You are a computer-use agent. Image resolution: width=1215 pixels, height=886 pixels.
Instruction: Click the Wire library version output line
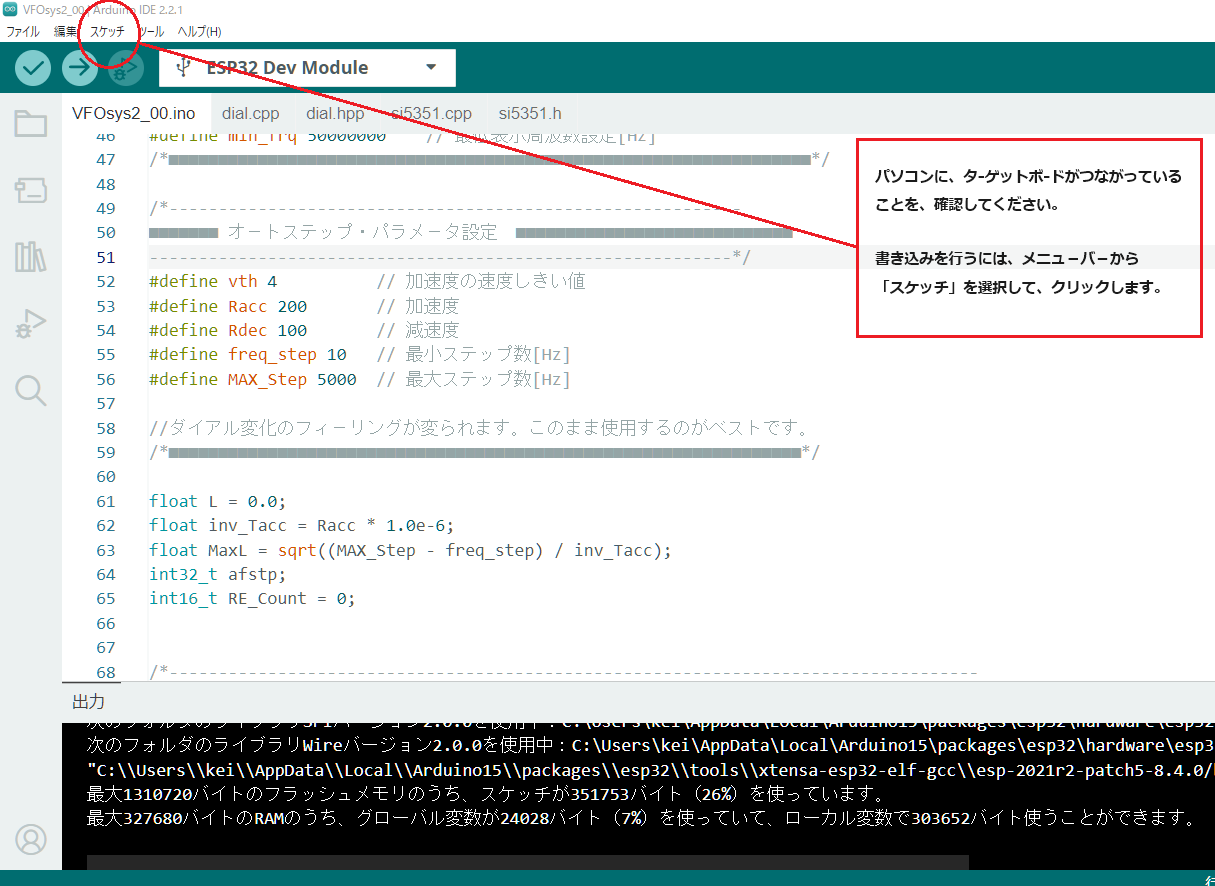tap(651, 746)
